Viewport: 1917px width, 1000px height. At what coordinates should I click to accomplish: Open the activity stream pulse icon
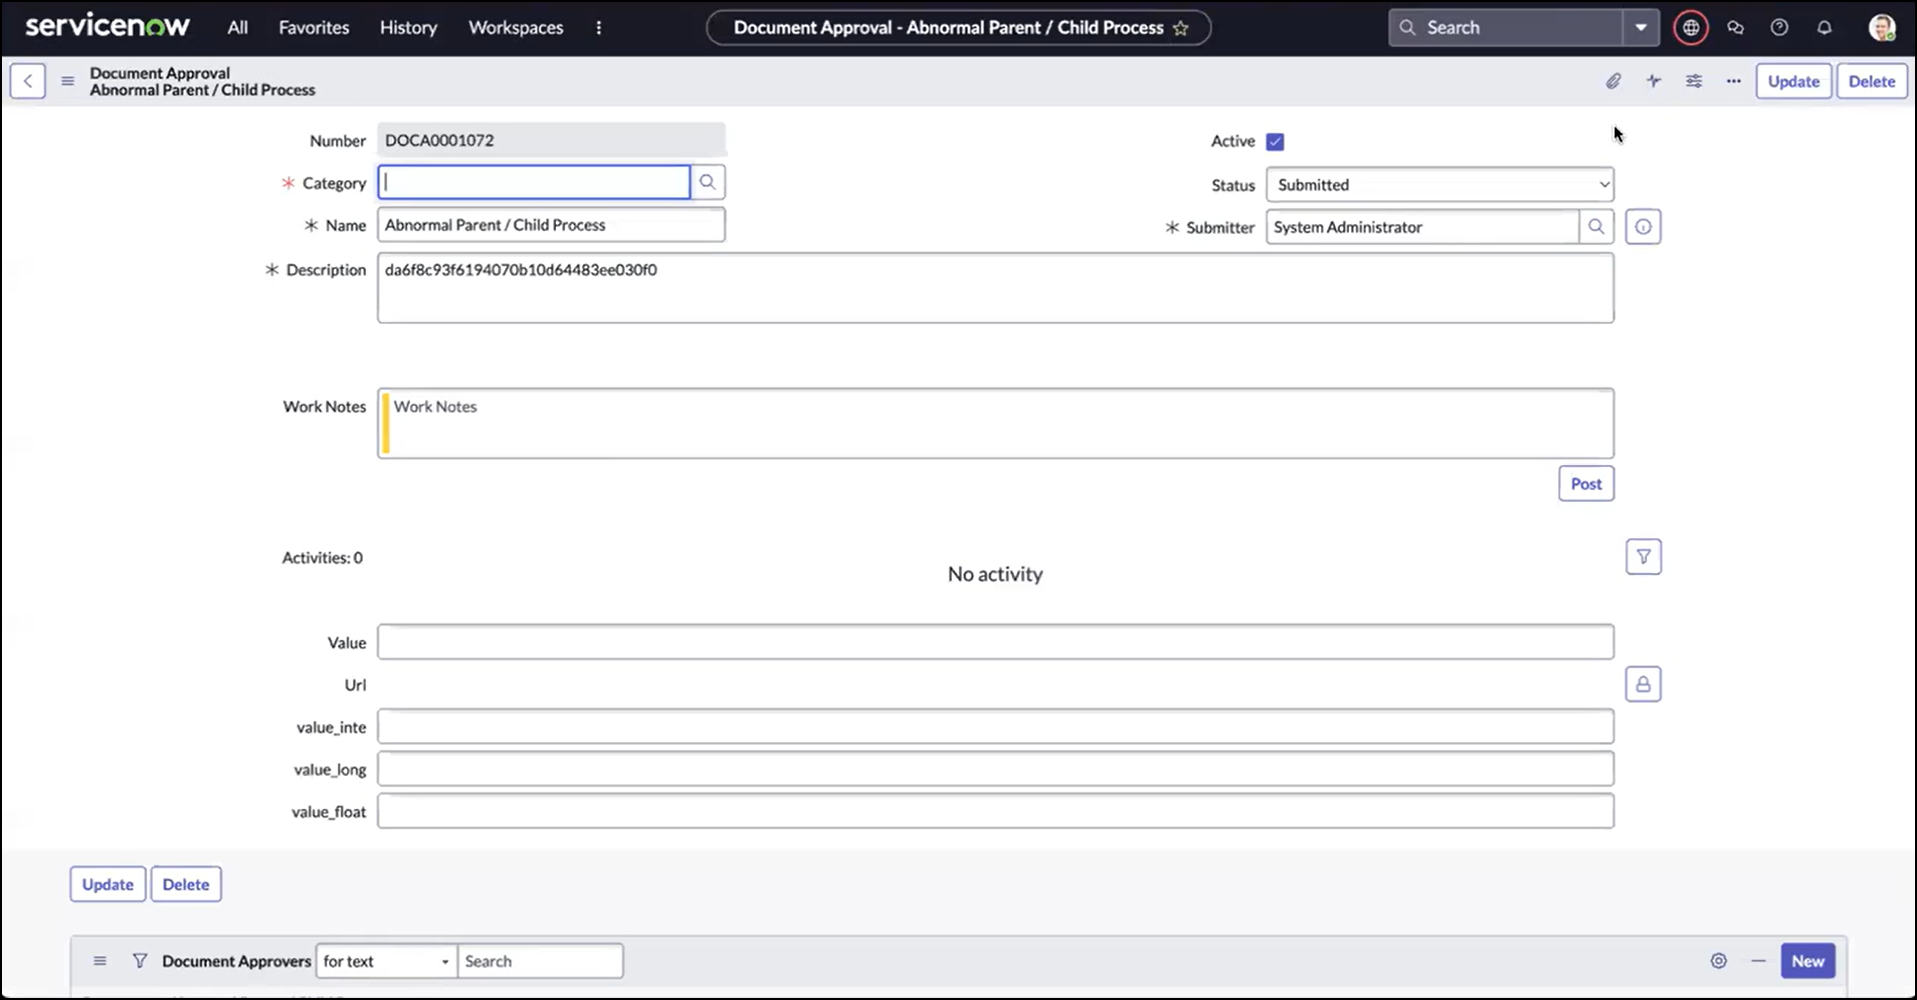pos(1654,81)
